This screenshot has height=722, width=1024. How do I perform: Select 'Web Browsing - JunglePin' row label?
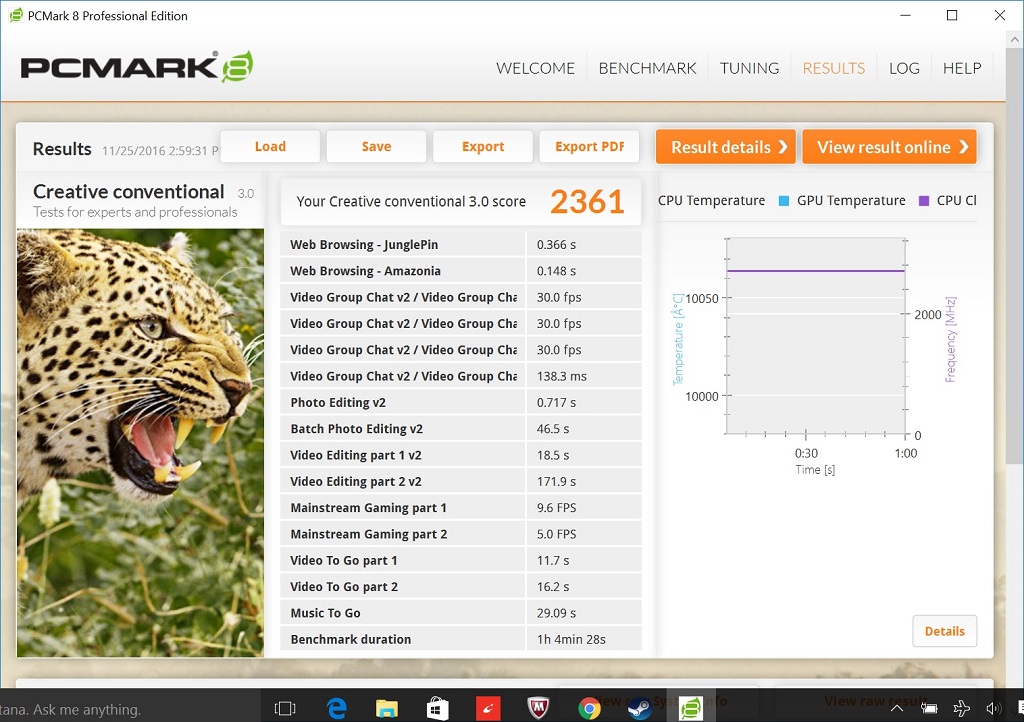click(364, 245)
